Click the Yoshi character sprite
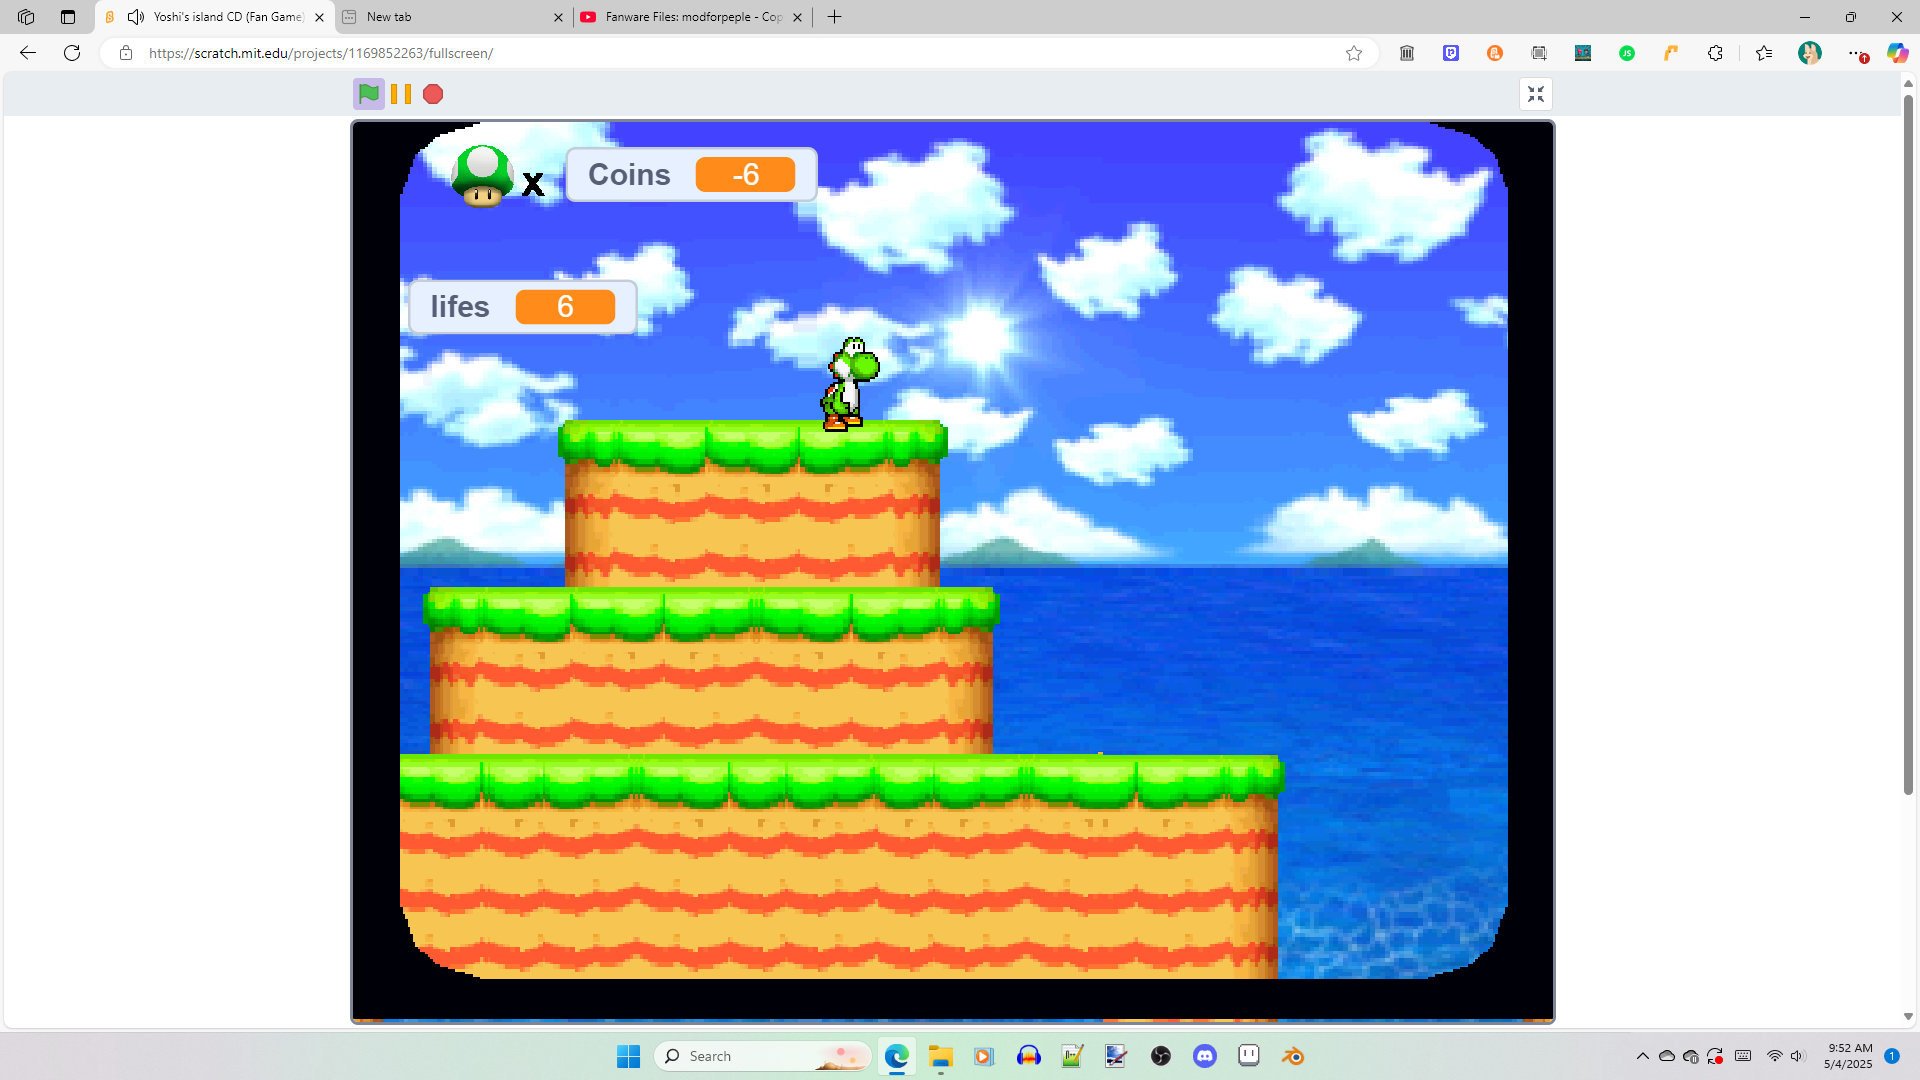The image size is (1920, 1080). click(x=849, y=384)
